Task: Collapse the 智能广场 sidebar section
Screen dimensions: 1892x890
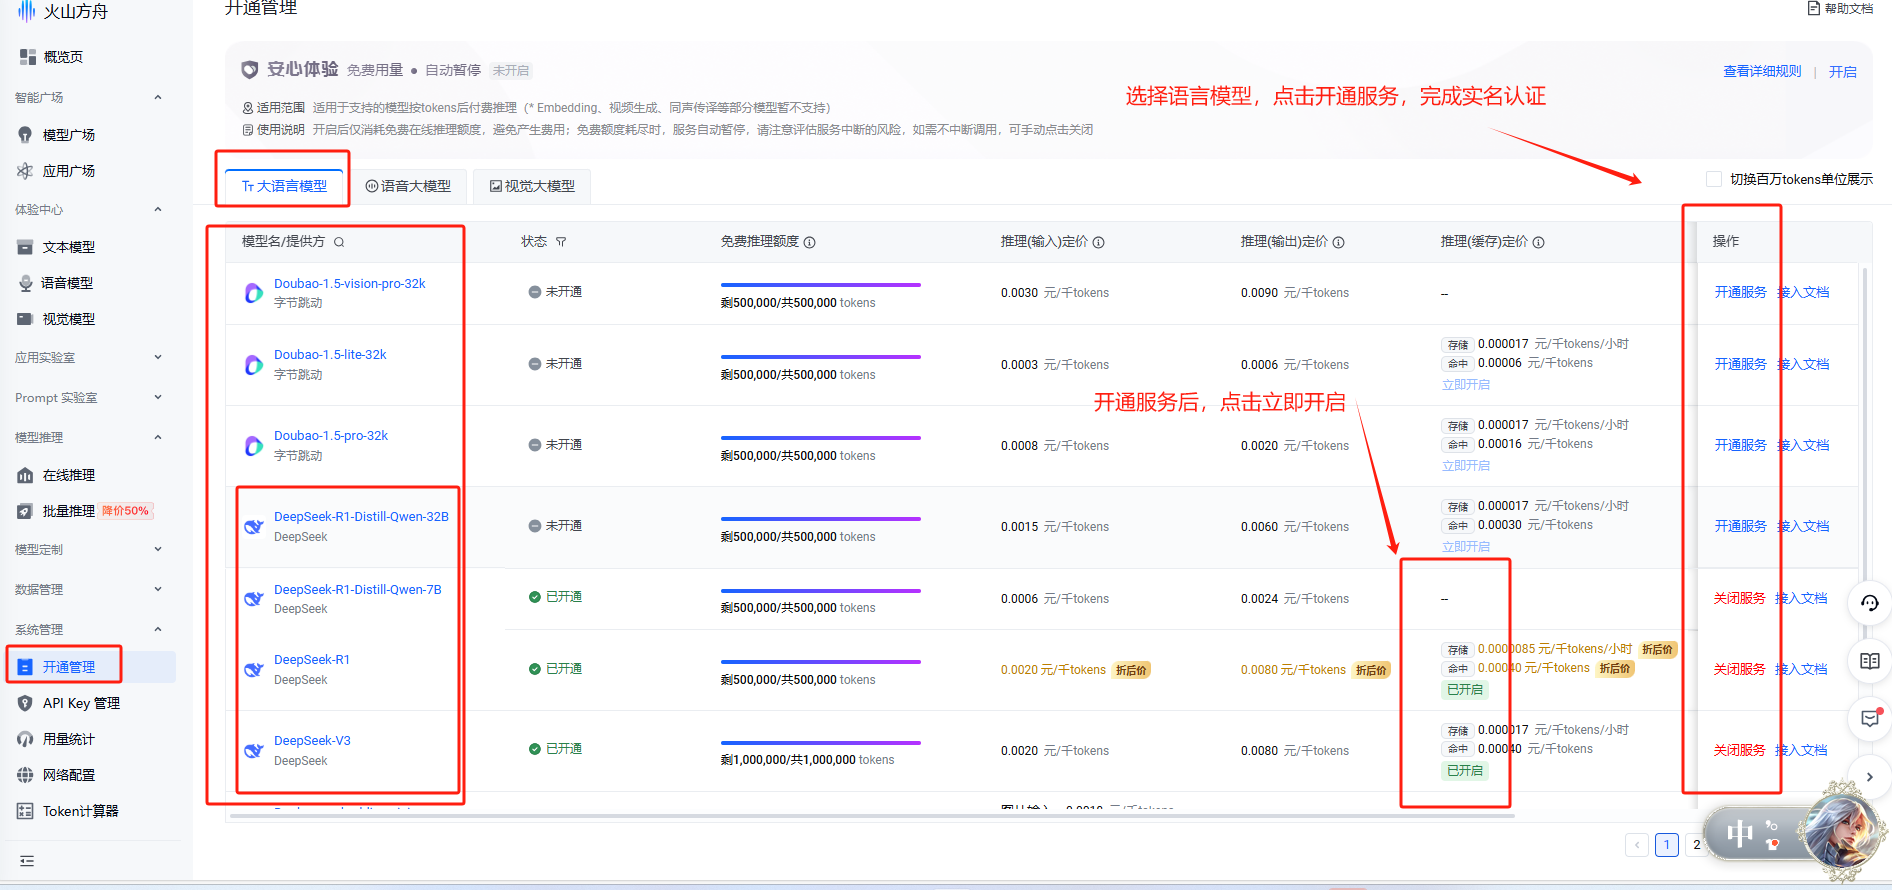Action: (x=158, y=97)
